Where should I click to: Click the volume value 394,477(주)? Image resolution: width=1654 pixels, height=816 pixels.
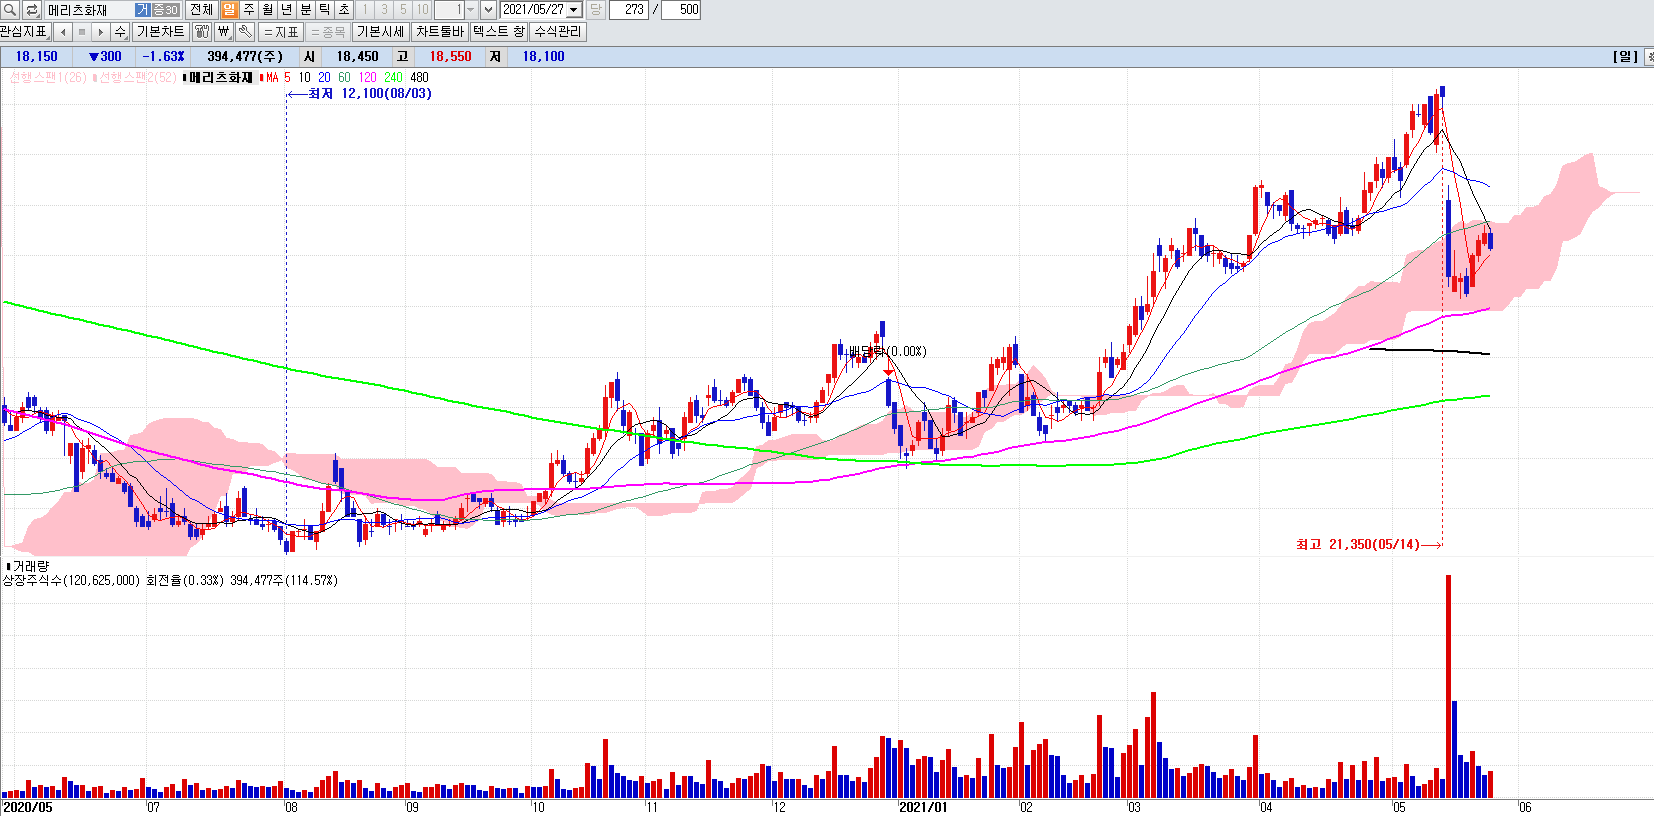click(245, 57)
